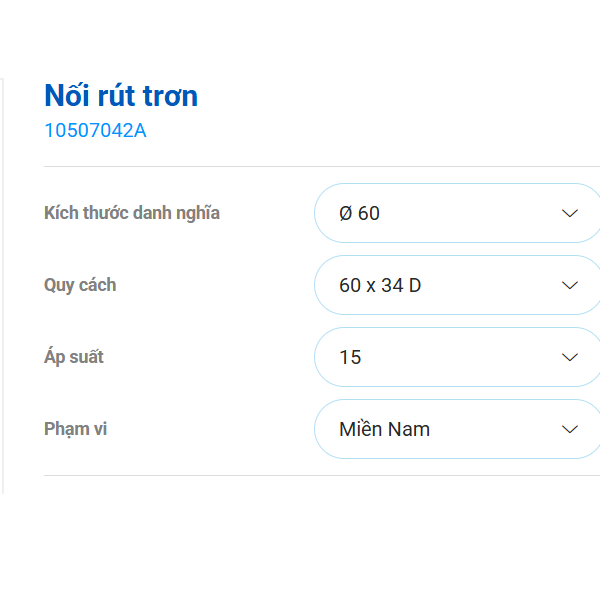The height and width of the screenshot is (600, 600).
Task: Click the chevron arrow in 60 x 34 D dropdown
Action: click(570, 285)
